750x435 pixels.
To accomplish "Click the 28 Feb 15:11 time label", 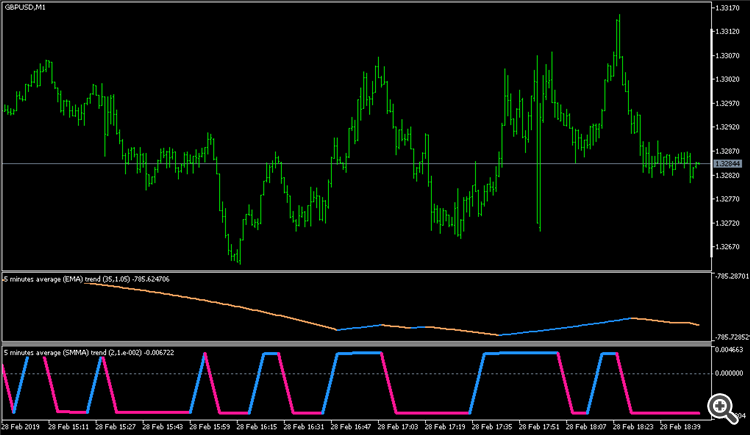I will (x=68, y=426).
